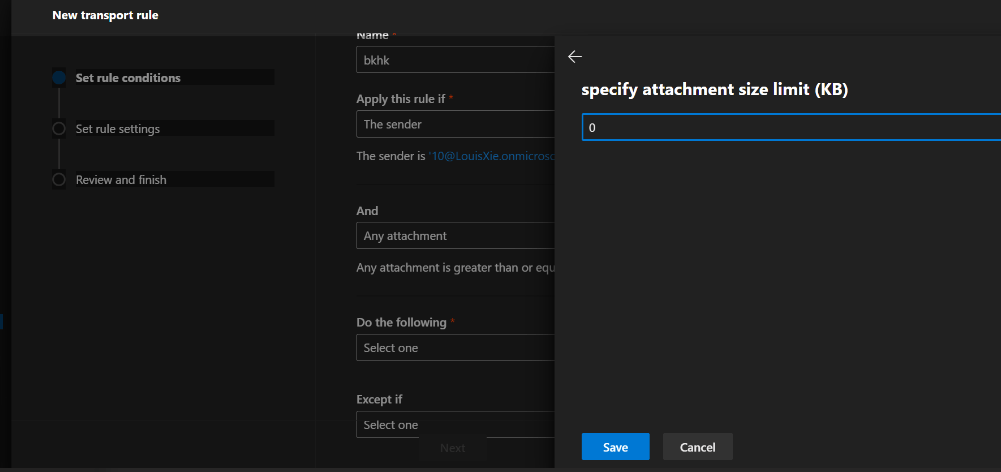This screenshot has height=472, width=1001.
Task: Go to 'Review and finish' step
Action: [121, 180]
